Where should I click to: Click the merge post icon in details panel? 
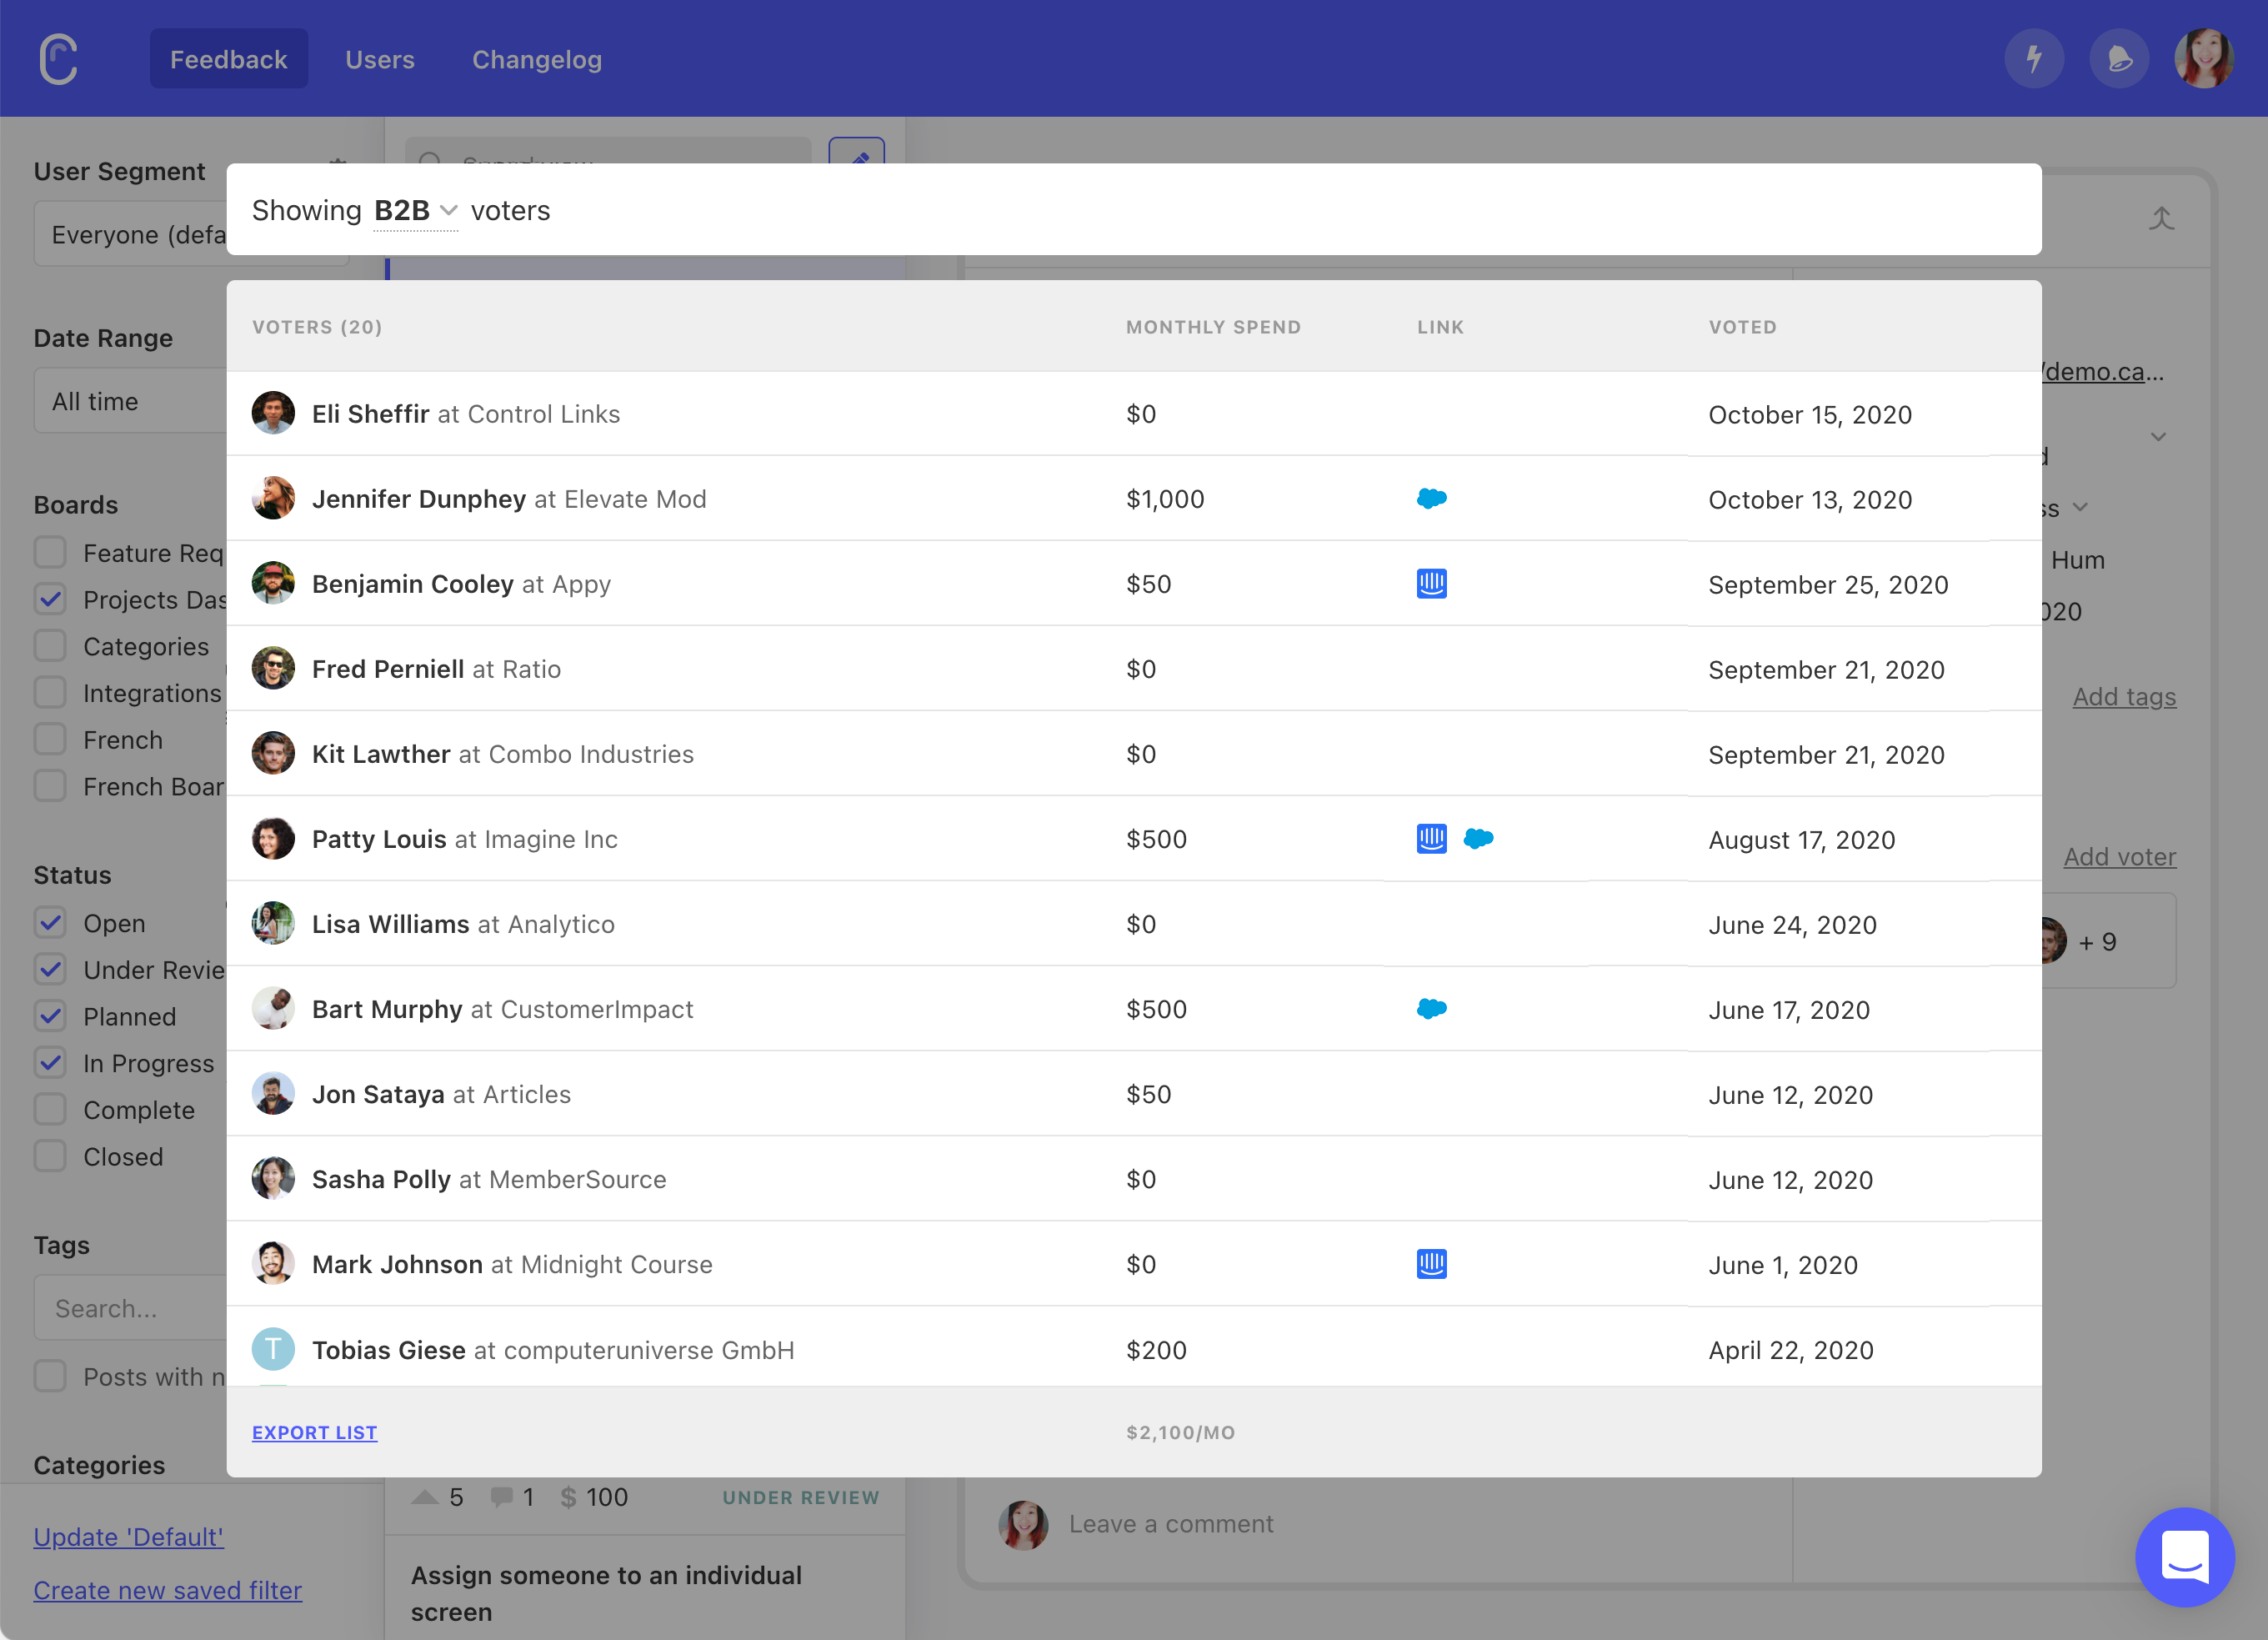click(2161, 218)
